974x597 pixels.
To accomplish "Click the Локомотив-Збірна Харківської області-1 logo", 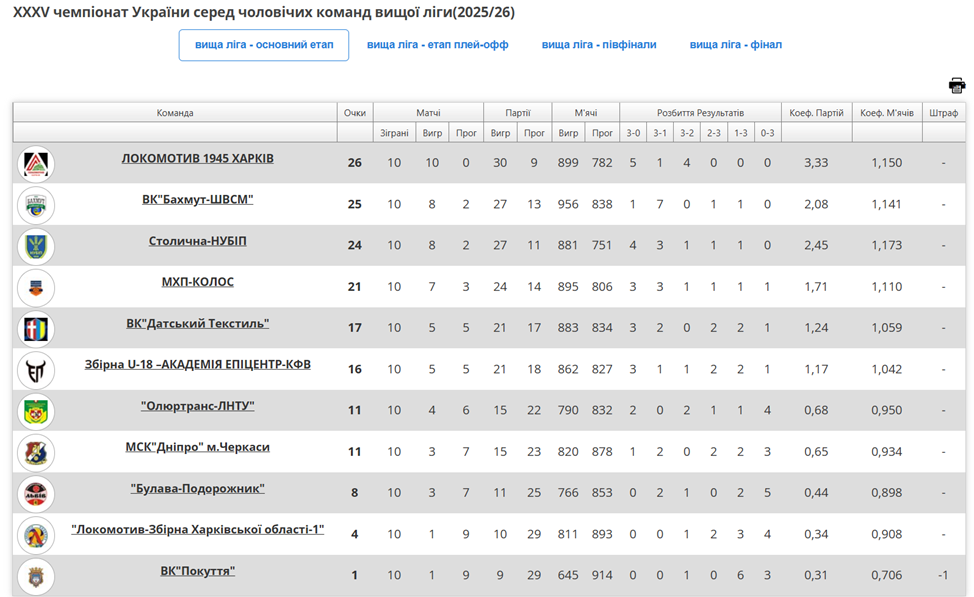I will pyautogui.click(x=36, y=535).
